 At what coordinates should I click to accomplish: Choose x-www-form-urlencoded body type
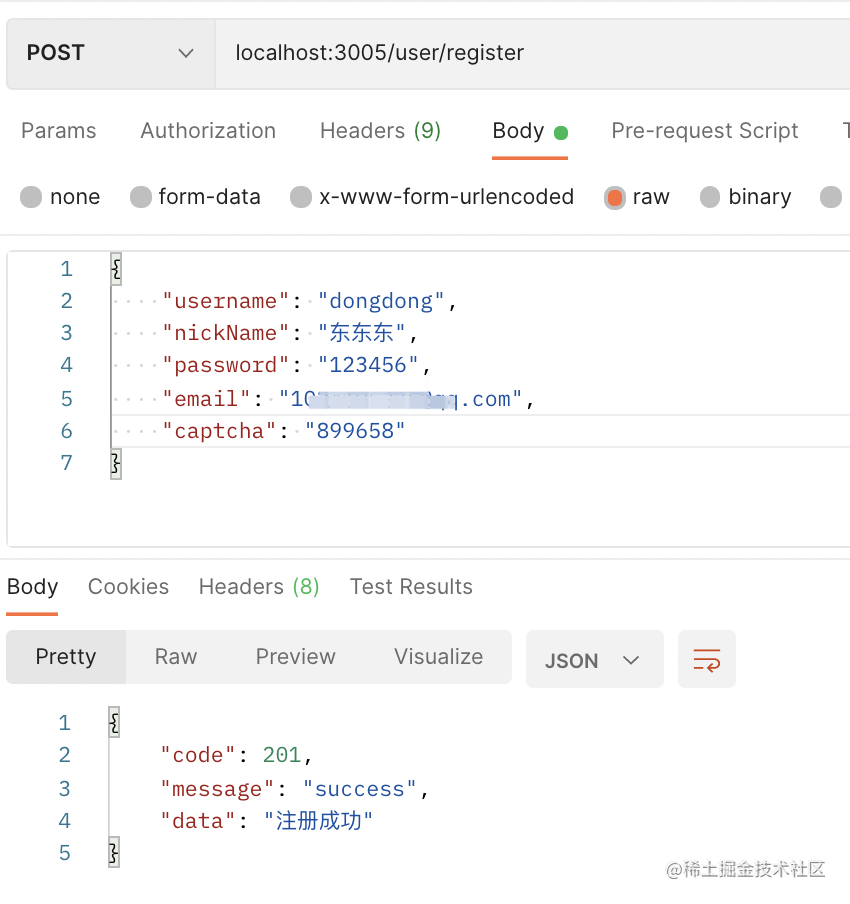coord(301,197)
